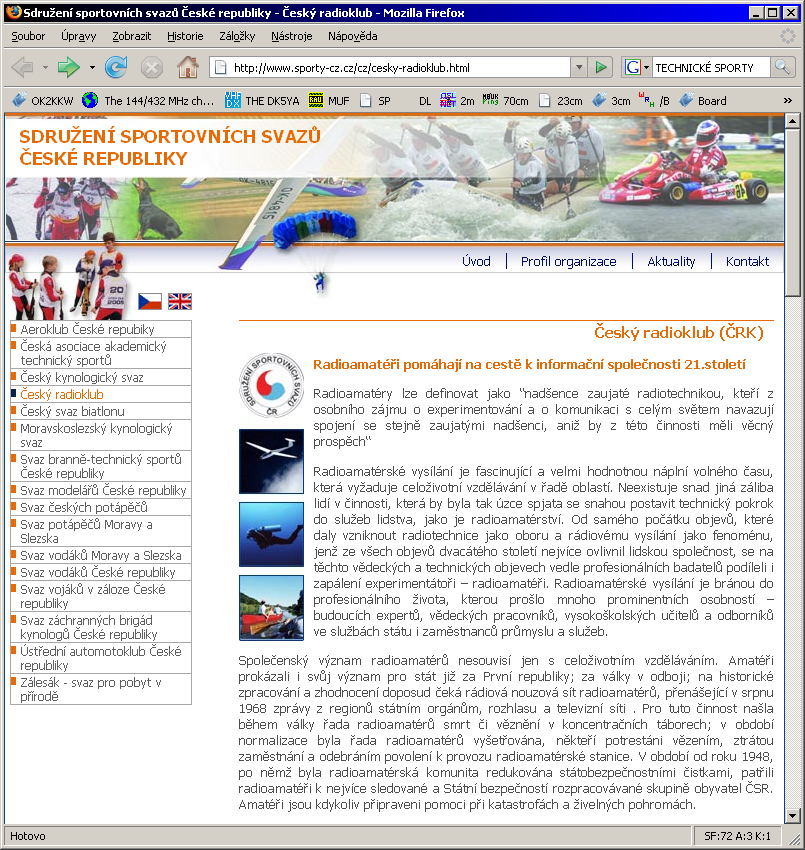
Task: Open the Úpravy menu
Action: 79,36
